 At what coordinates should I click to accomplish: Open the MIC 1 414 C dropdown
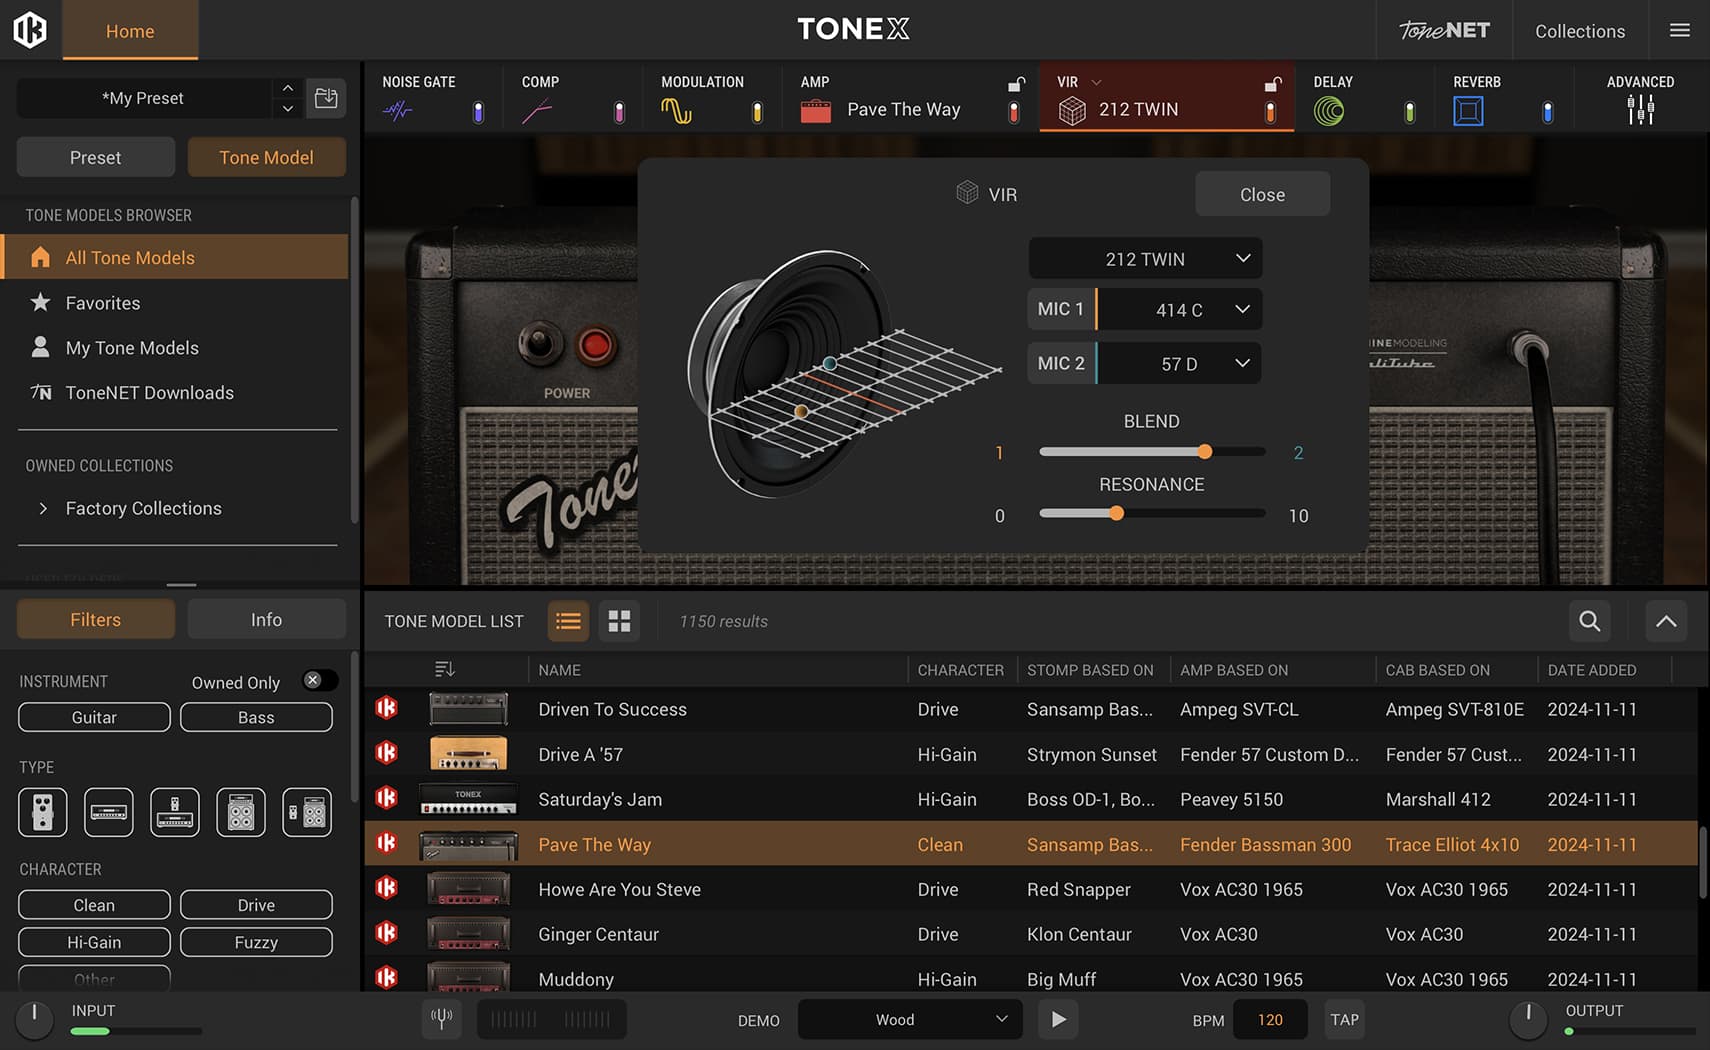coord(1179,310)
